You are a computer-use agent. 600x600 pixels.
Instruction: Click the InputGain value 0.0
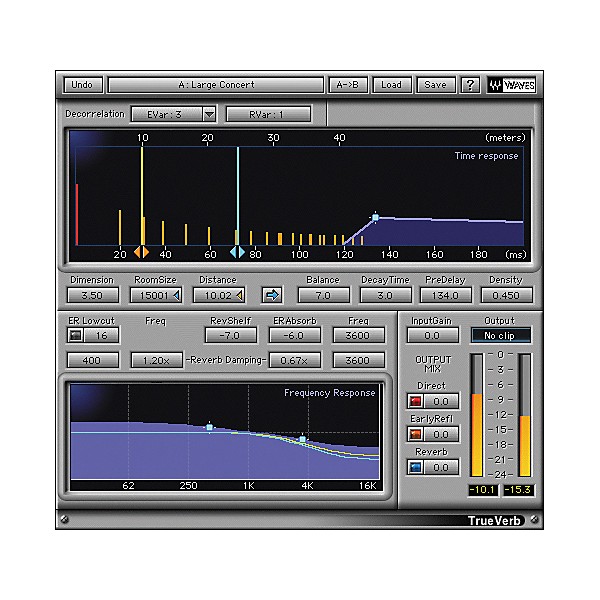coord(432,336)
